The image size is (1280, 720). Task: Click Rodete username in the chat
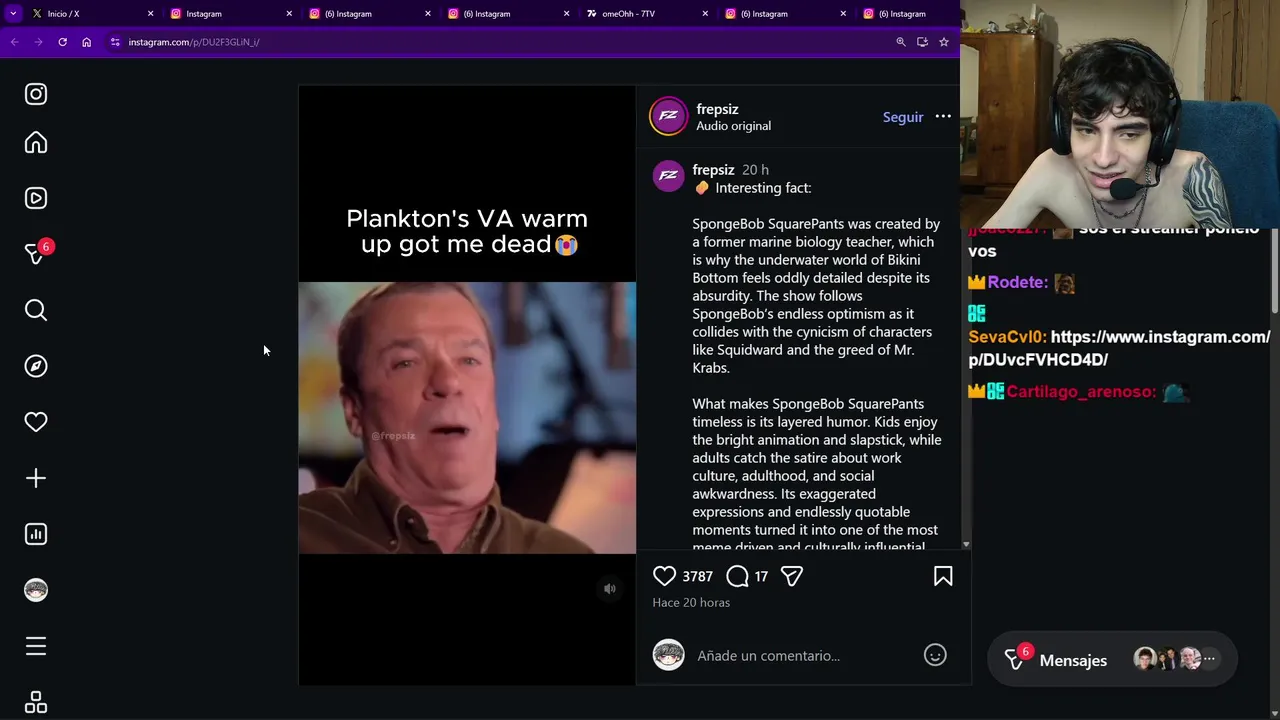tap(1017, 282)
